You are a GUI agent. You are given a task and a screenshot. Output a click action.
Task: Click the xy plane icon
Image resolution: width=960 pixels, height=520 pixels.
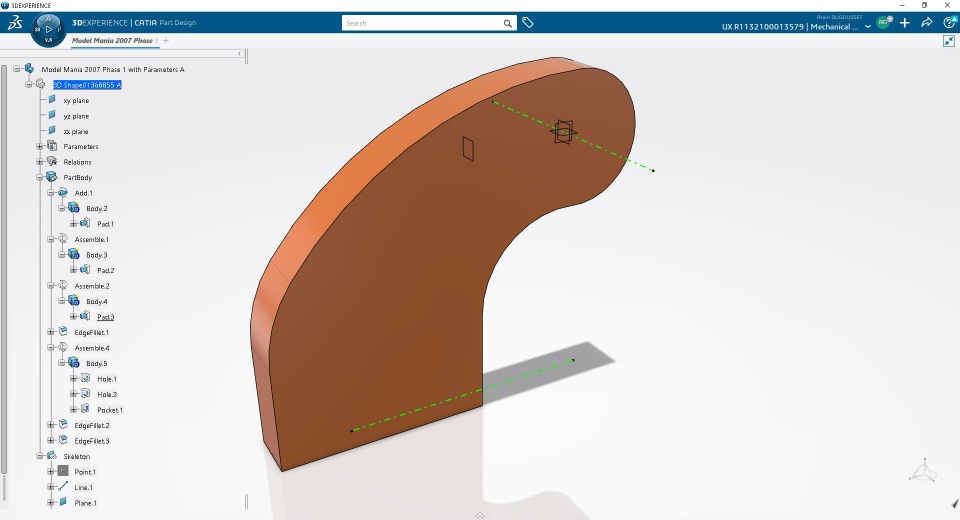[x=53, y=100]
